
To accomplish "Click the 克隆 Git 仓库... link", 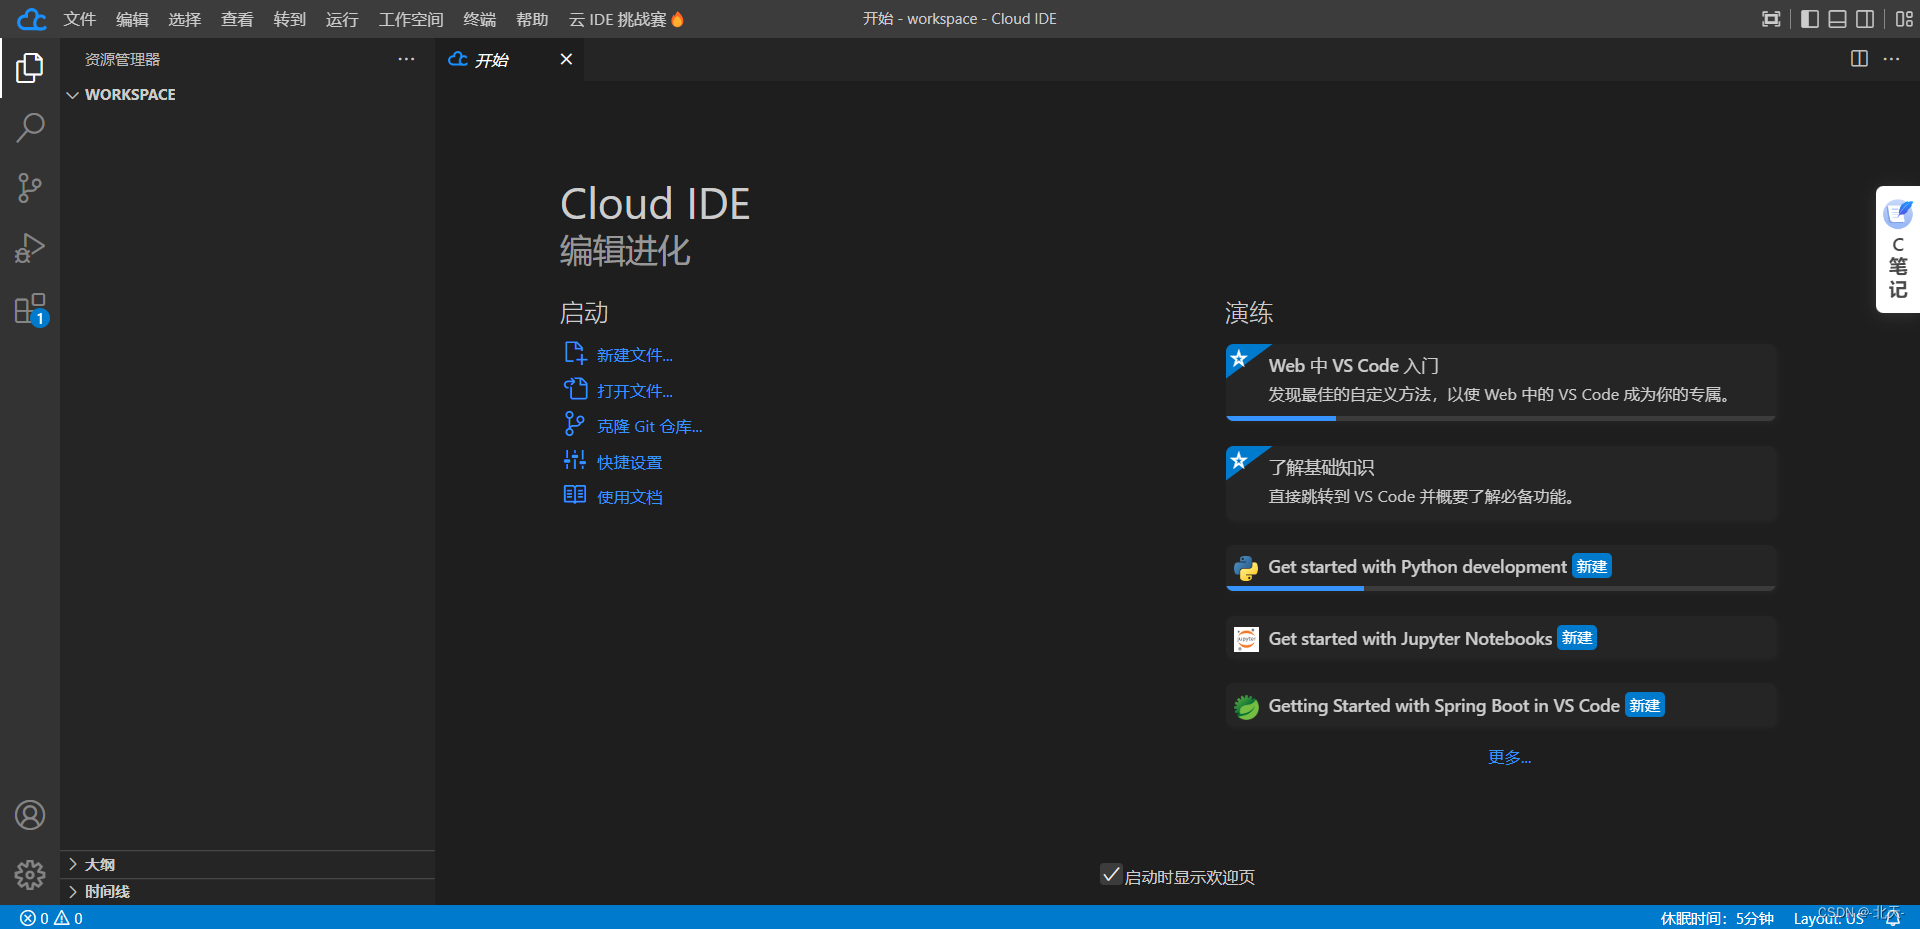I will point(649,426).
